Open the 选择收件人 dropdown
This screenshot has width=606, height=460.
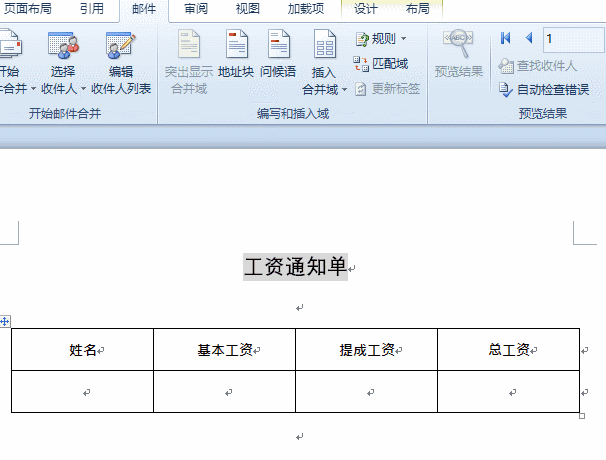64,88
